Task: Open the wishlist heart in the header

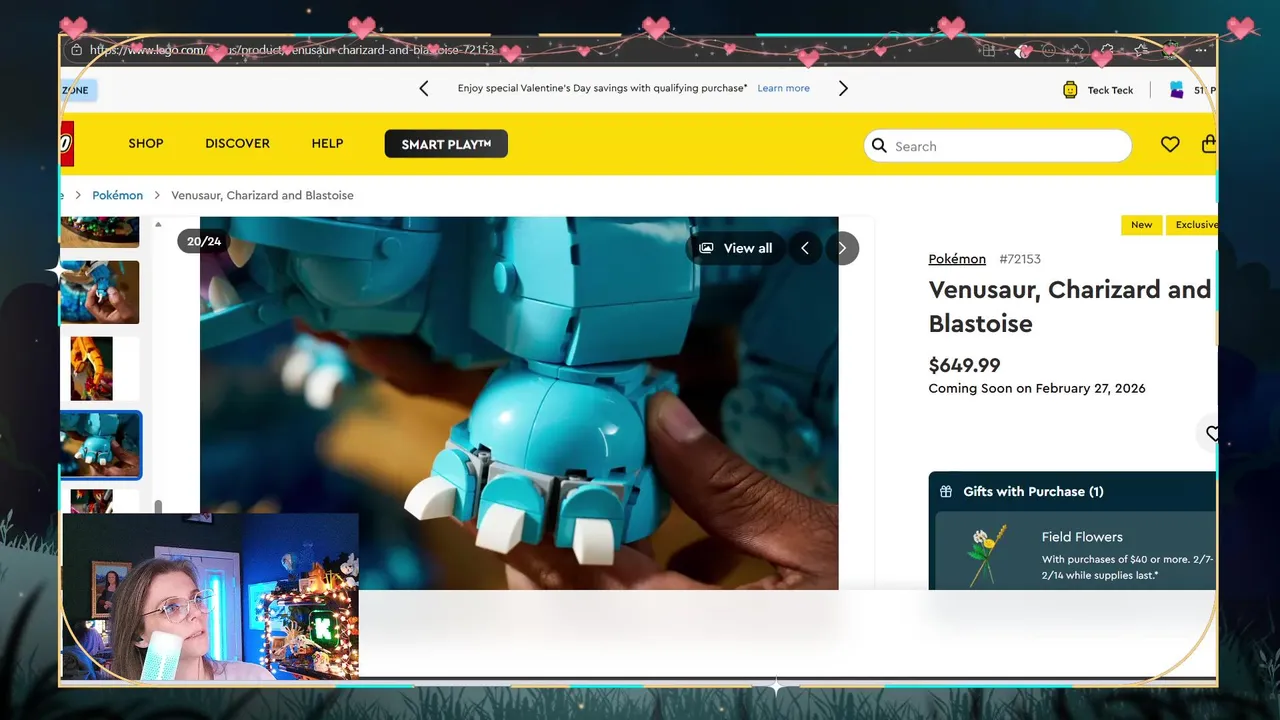Action: [x=1170, y=145]
